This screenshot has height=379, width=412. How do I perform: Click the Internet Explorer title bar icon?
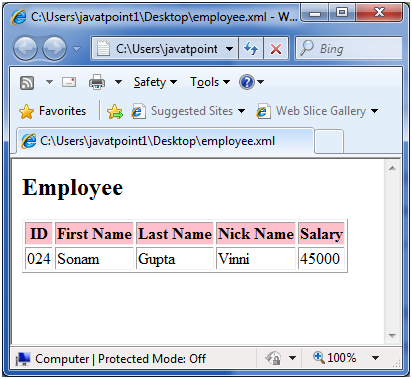(19, 16)
